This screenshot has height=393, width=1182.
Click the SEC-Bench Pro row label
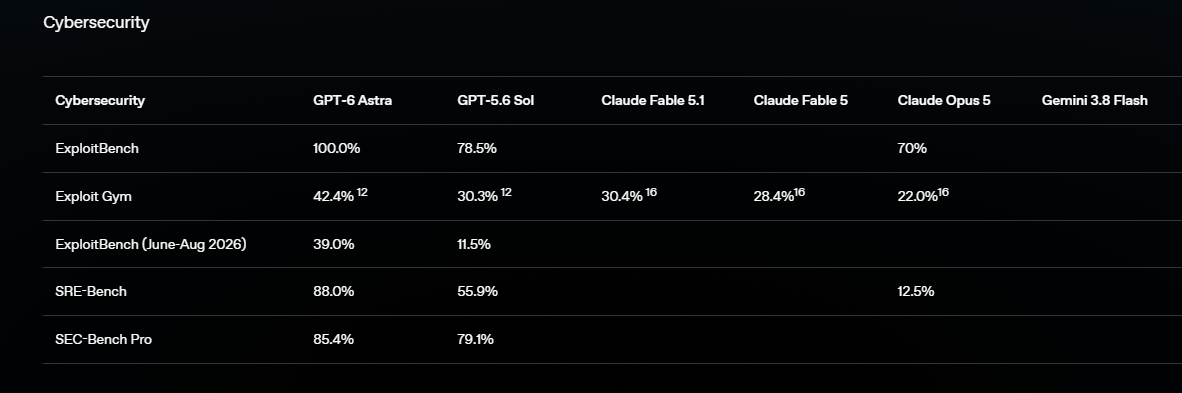[103, 339]
